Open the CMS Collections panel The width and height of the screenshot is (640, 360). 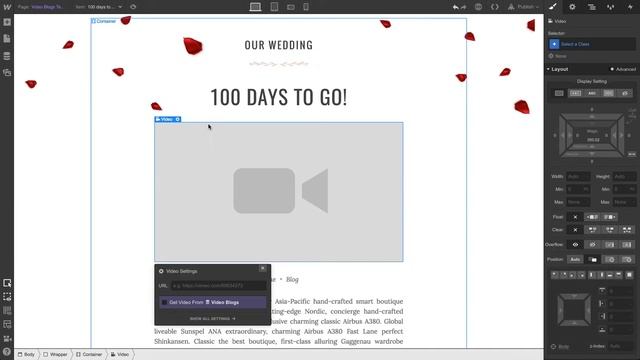coord(7,56)
